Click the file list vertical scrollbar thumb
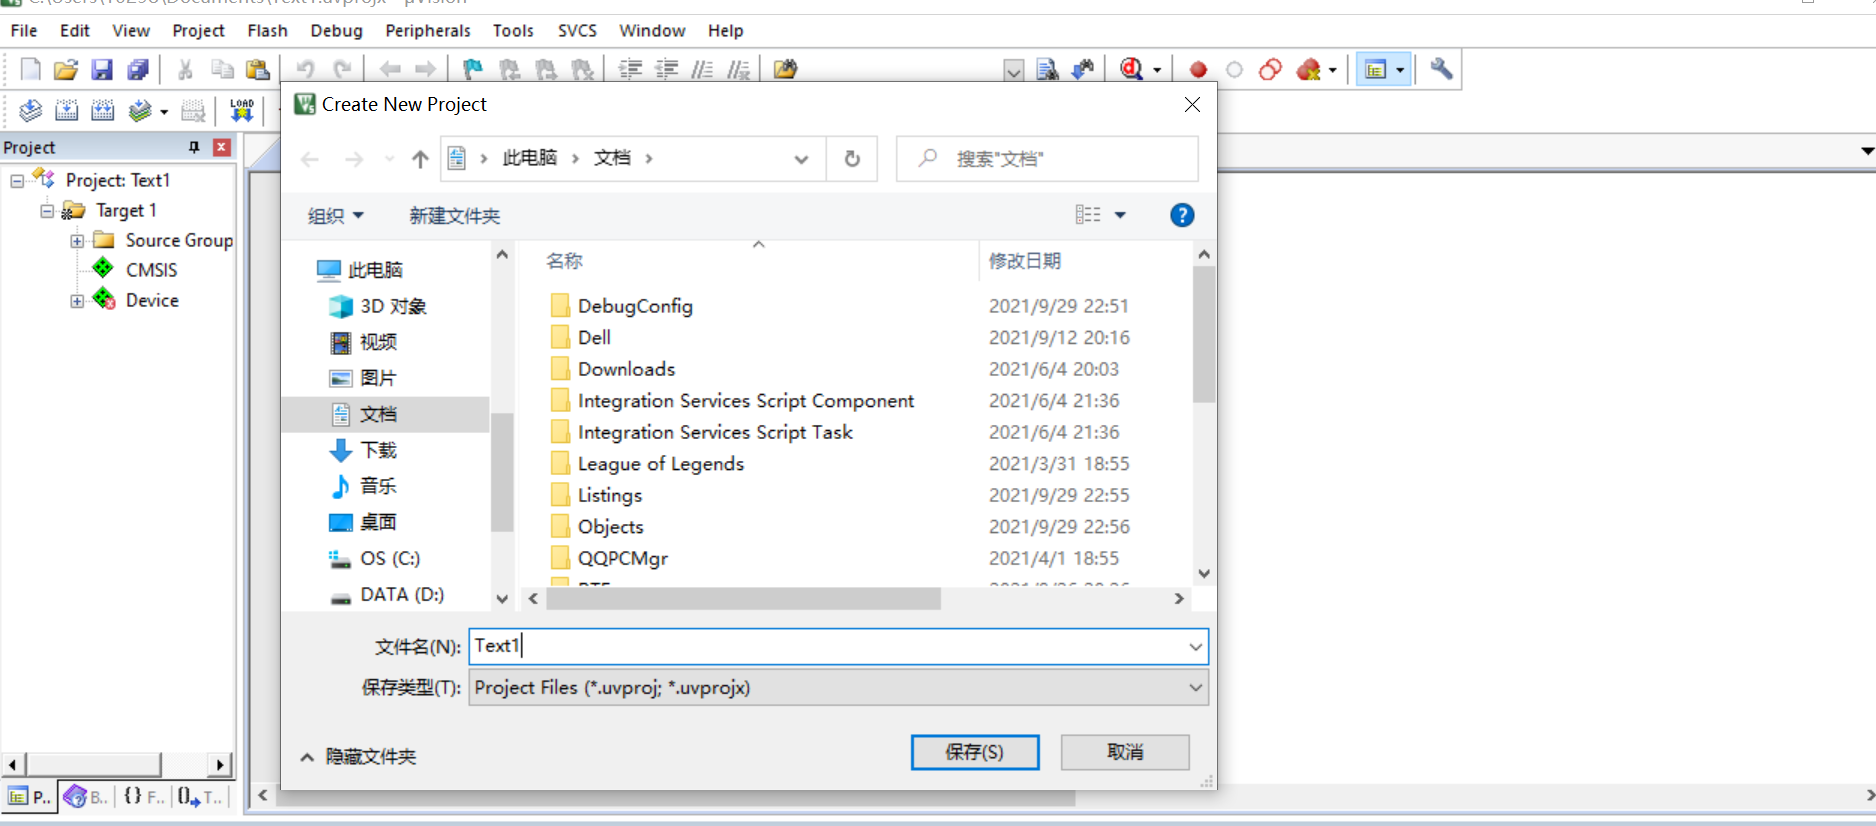 tap(1204, 335)
